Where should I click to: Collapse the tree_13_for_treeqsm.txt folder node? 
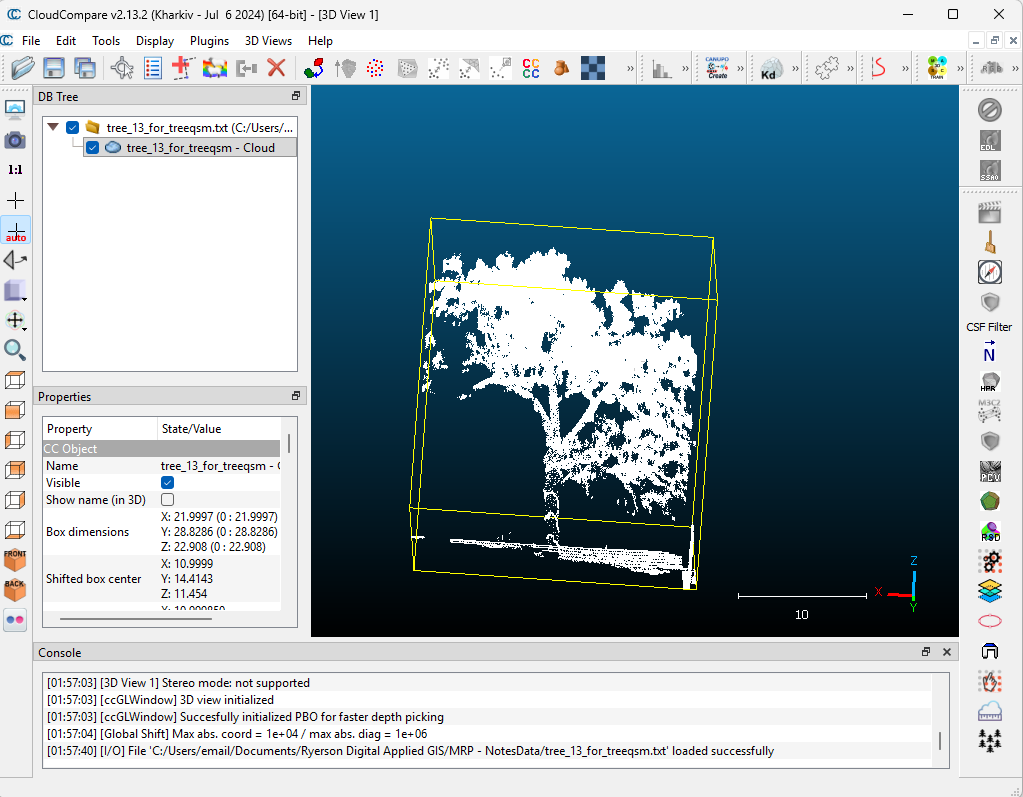[x=53, y=127]
